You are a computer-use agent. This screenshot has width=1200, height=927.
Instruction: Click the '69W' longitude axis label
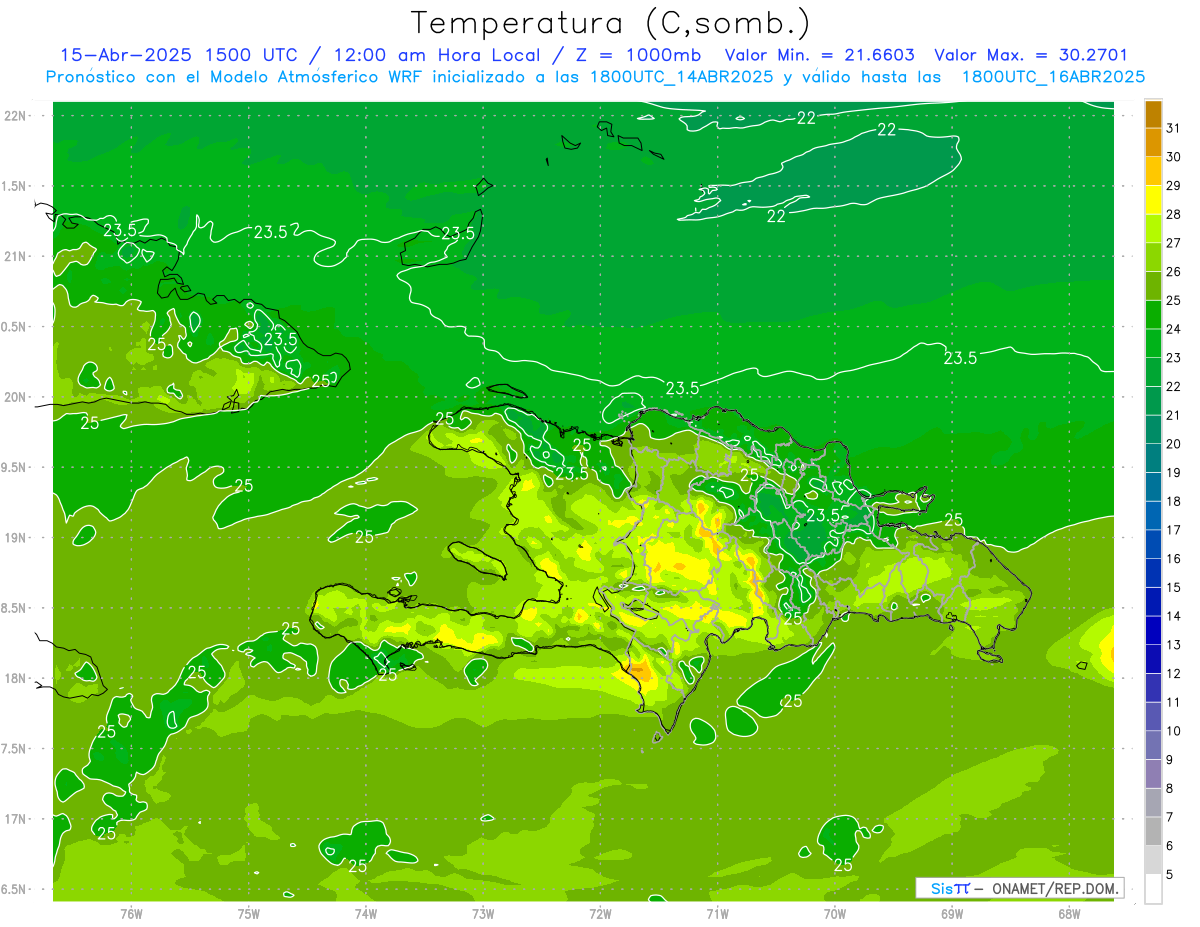952,914
